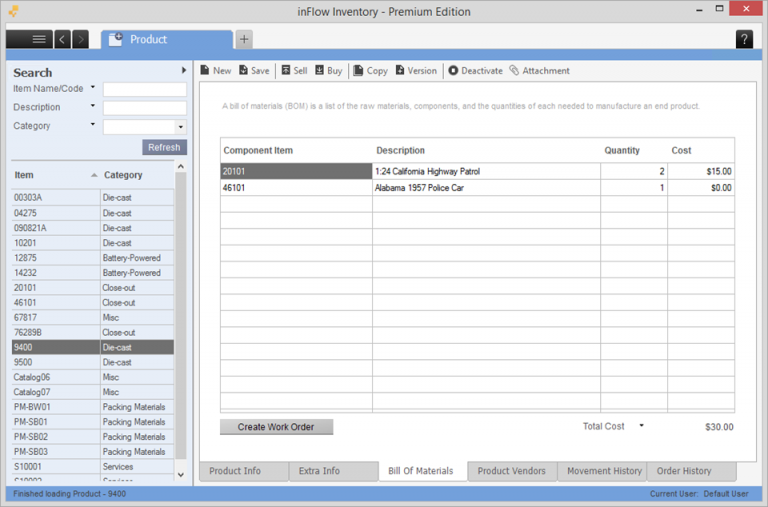Click the New product toolbar icon
This screenshot has height=507, width=768.
tap(205, 71)
